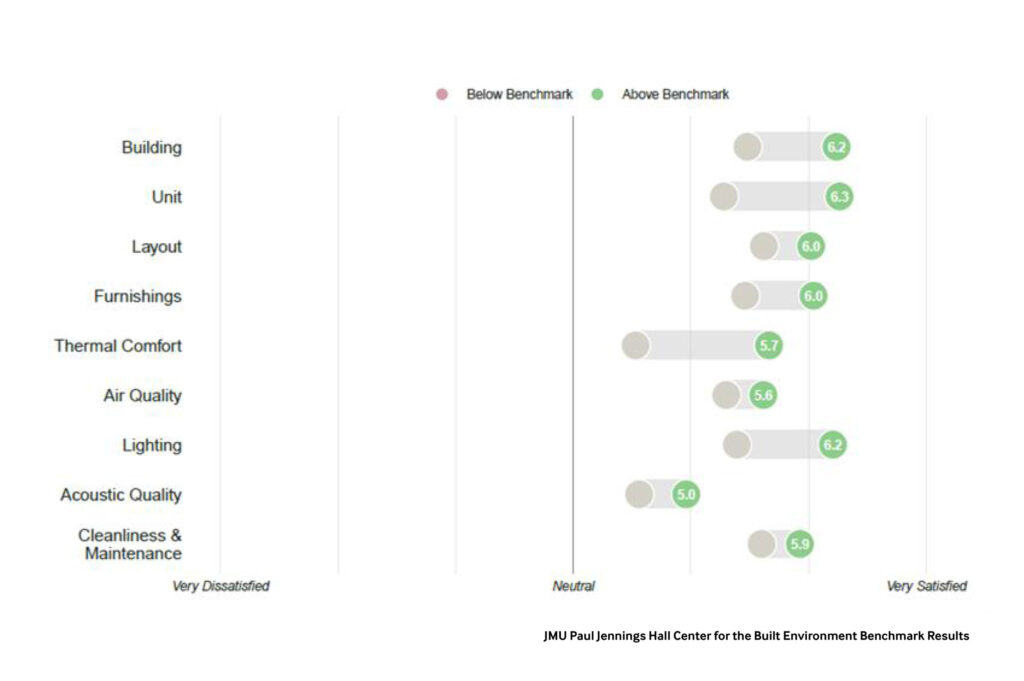The height and width of the screenshot is (681, 1024).
Task: Select the 5.7 Thermal Comfort score marker
Action: [x=769, y=346]
